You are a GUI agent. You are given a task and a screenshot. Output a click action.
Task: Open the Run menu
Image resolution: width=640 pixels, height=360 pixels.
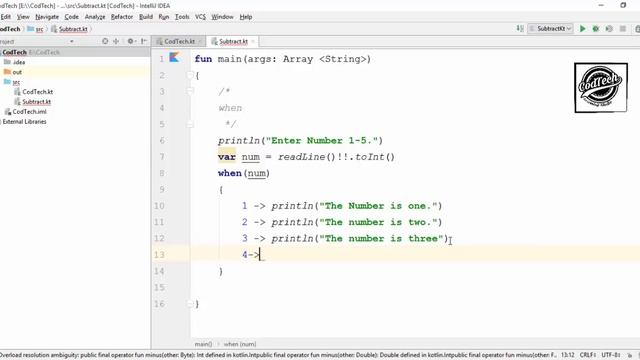coord(164,17)
